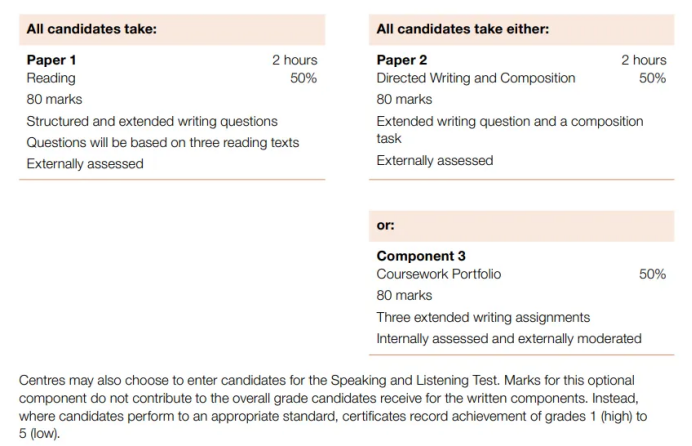Click the word "Reading" under Paper 1
Viewport: 692px width, 446px height.
51,78
